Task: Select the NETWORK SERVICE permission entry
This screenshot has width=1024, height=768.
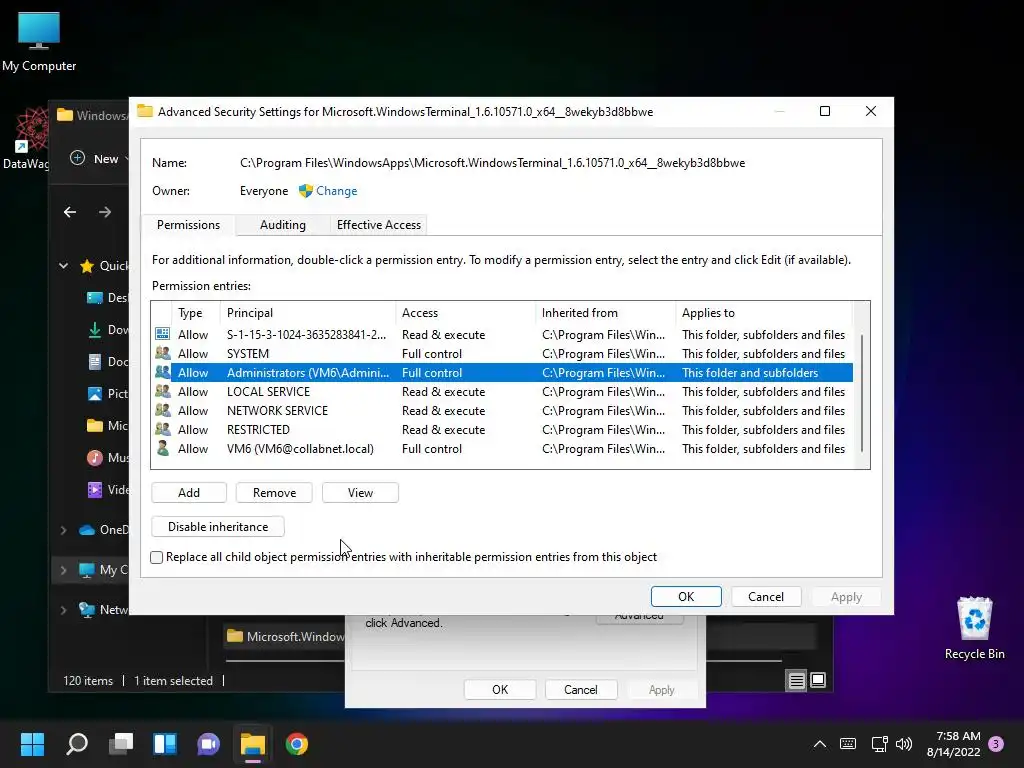Action: pyautogui.click(x=502, y=410)
